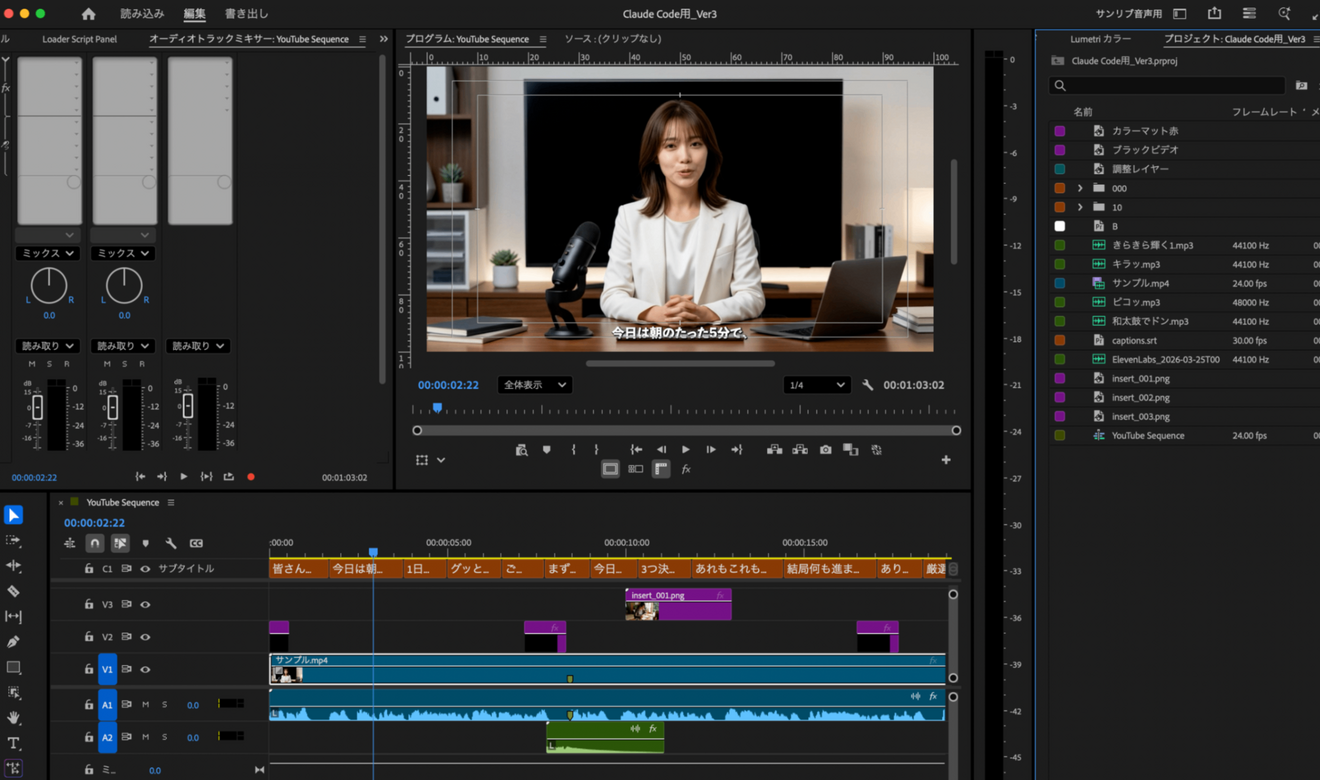Click the Home icon in top bar
The height and width of the screenshot is (780, 1320).
[x=89, y=14]
